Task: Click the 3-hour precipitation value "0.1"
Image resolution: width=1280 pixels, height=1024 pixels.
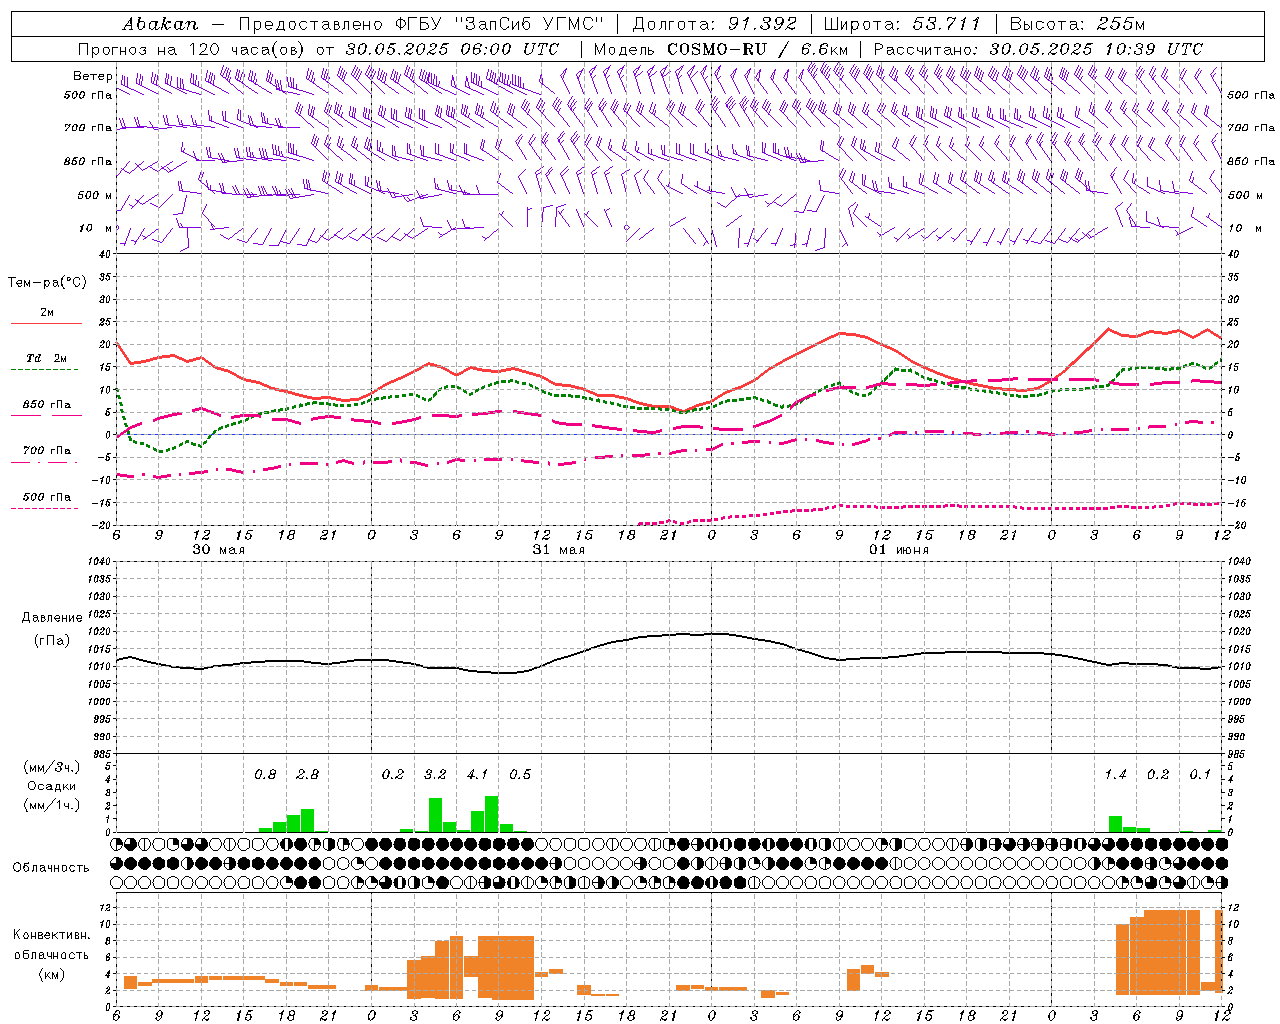Action: click(1200, 775)
